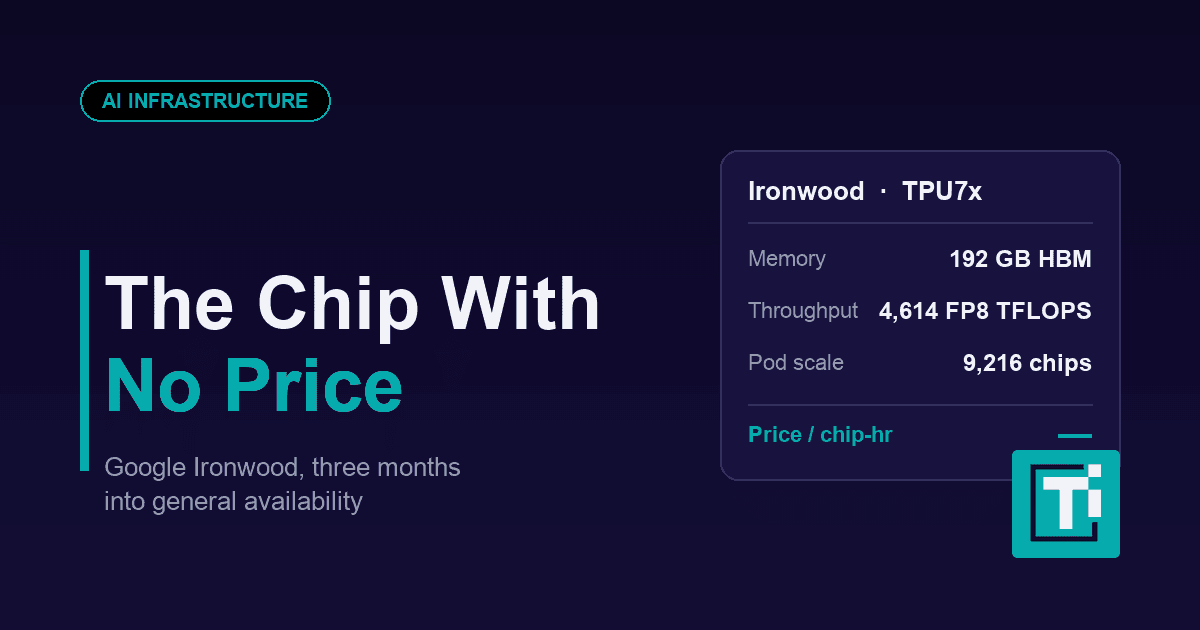
Task: Click the teal dash beside Price / chip-hr
Action: pos(1074,436)
